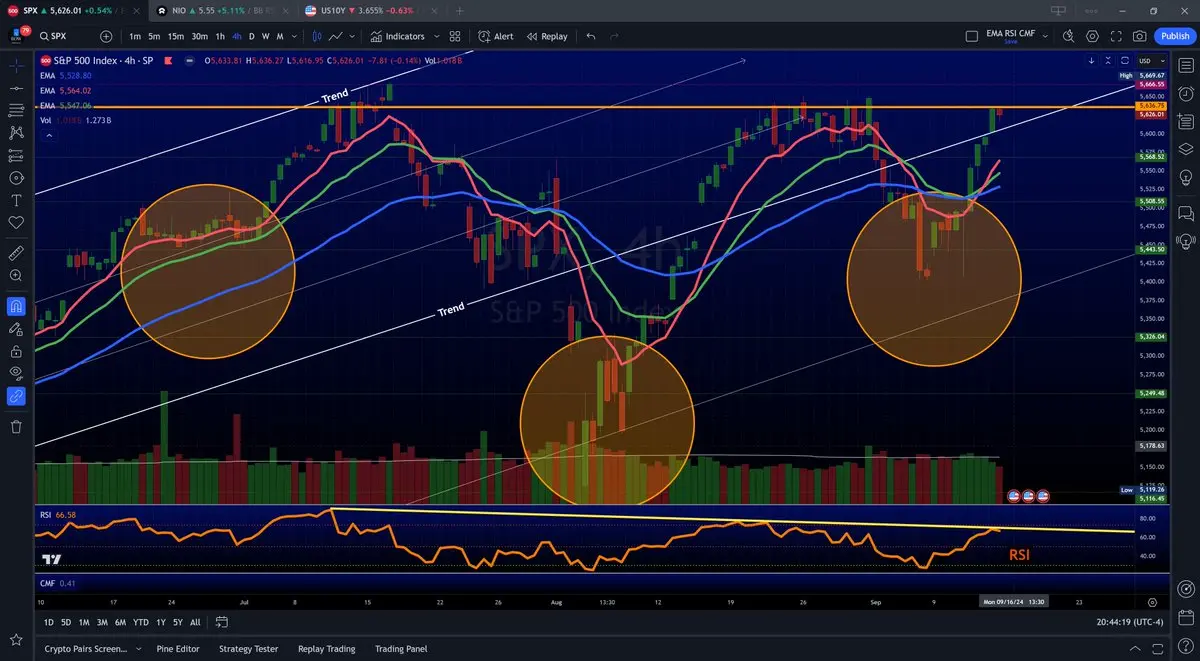
Task: Open the symbol search field SPX
Action: click(x=65, y=36)
